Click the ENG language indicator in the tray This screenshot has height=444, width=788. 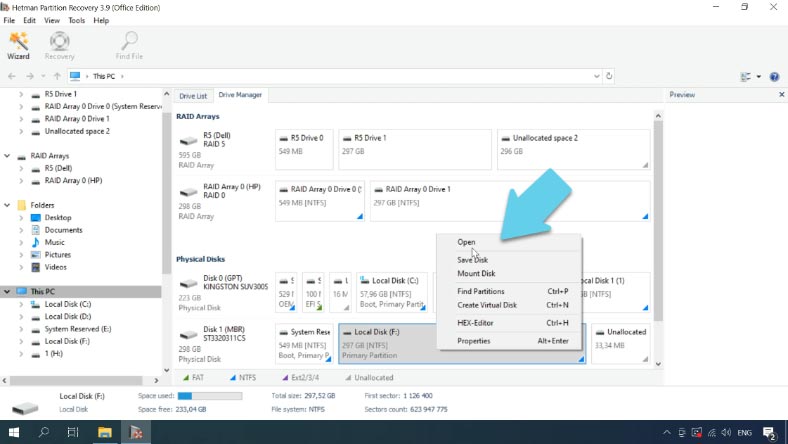tap(744, 433)
